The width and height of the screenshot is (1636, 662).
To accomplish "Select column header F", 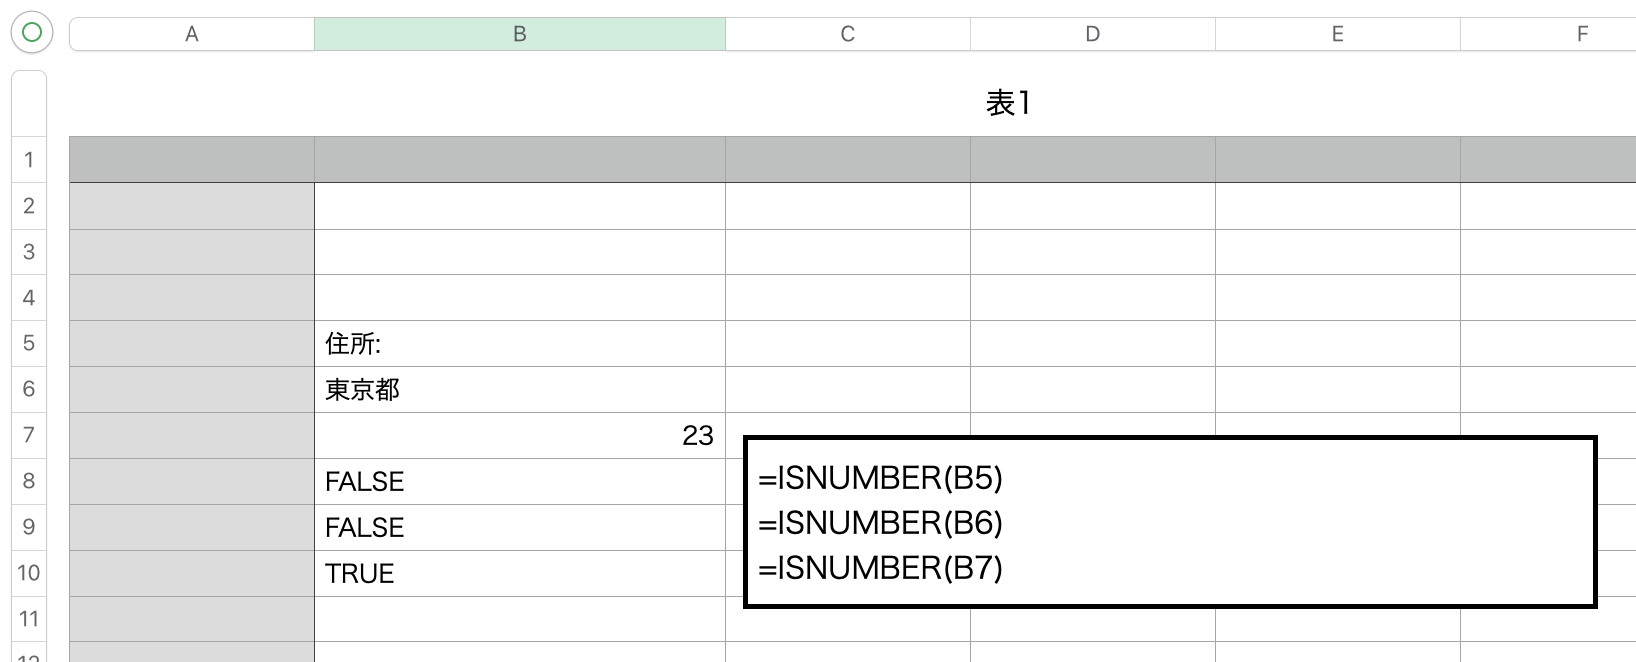I will tap(1581, 33).
